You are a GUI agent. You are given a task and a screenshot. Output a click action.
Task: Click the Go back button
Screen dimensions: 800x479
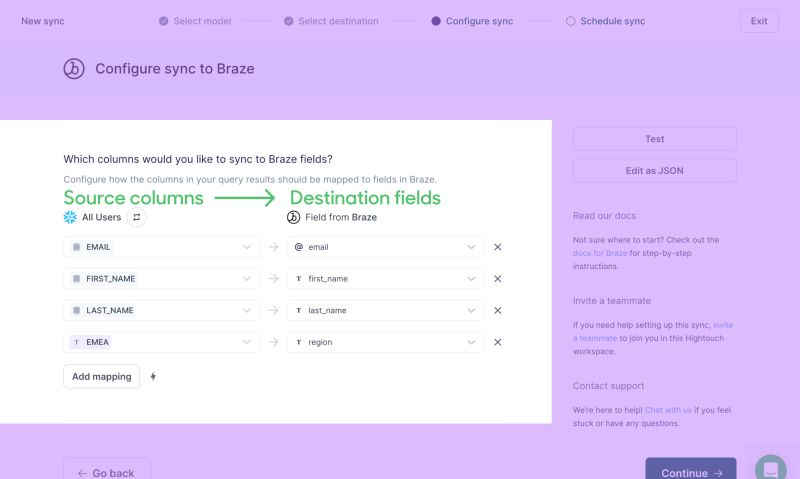[x=107, y=470]
